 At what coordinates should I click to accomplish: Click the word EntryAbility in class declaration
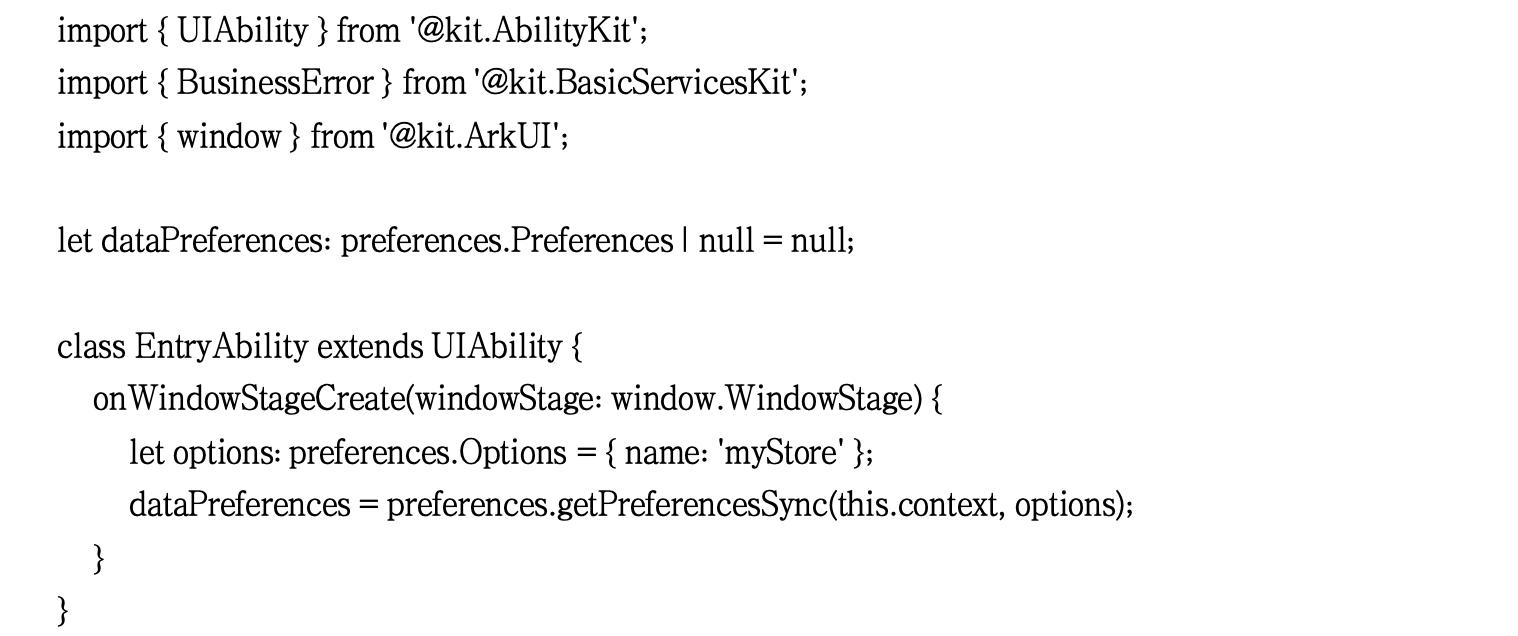coord(221,347)
